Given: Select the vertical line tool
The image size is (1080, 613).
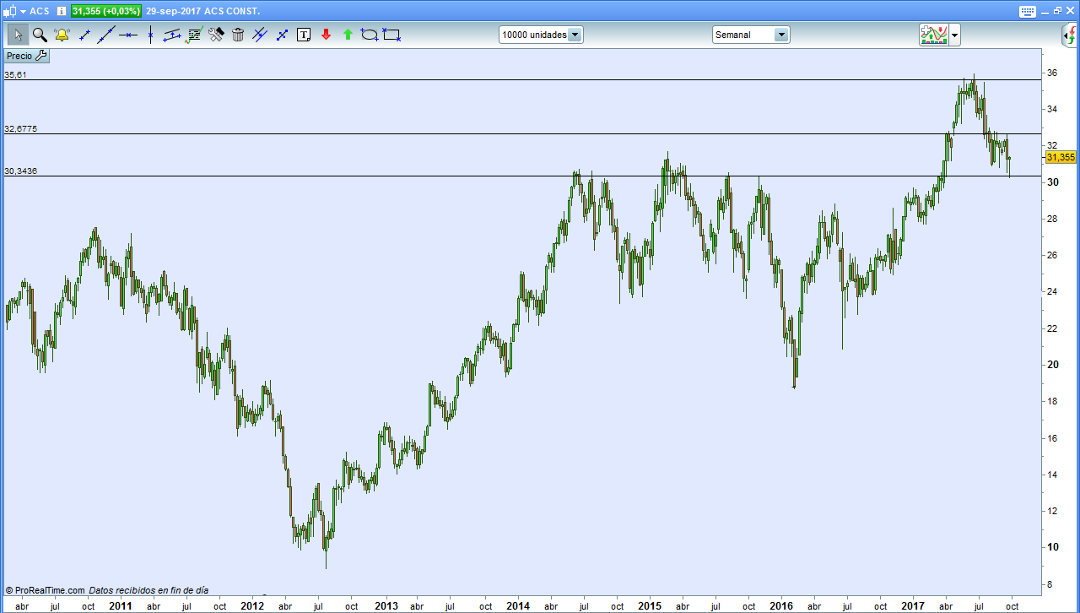Looking at the screenshot, I should pyautogui.click(x=150, y=34).
